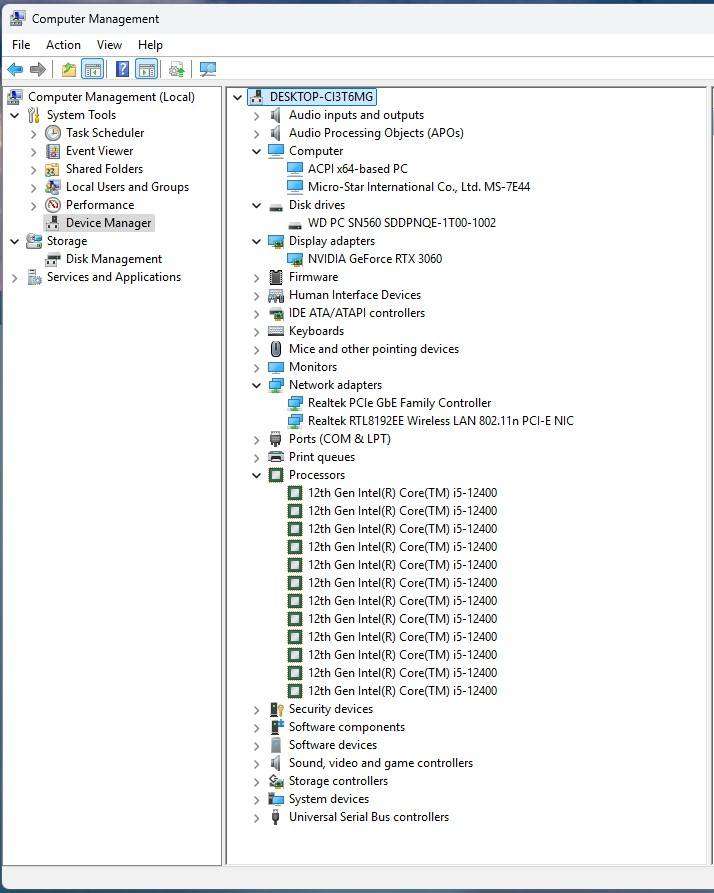This screenshot has width=714, height=893.
Task: Click the Up one level folder icon
Action: (x=69, y=69)
